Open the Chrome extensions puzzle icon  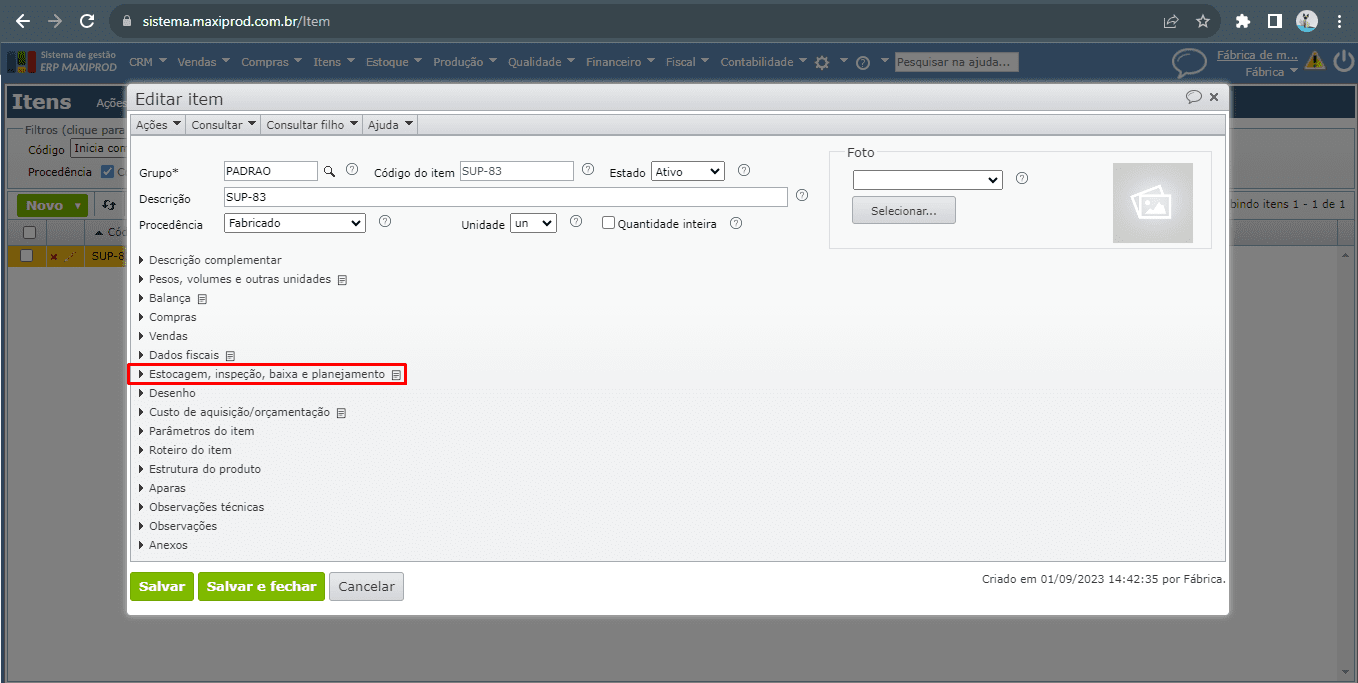click(x=1243, y=21)
